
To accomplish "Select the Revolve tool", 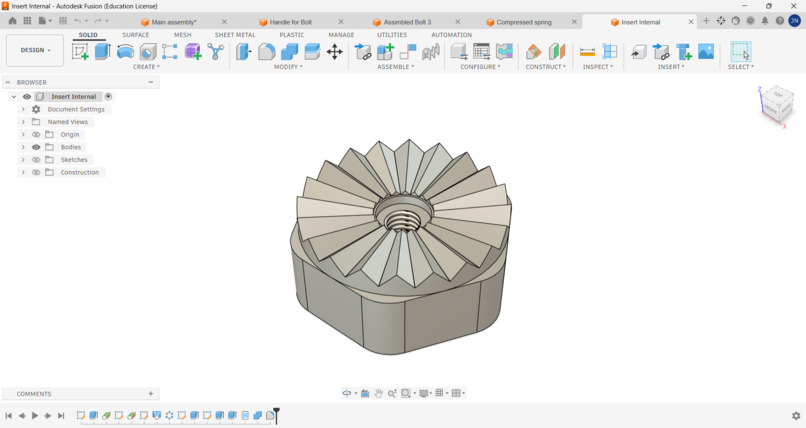I will (x=125, y=51).
